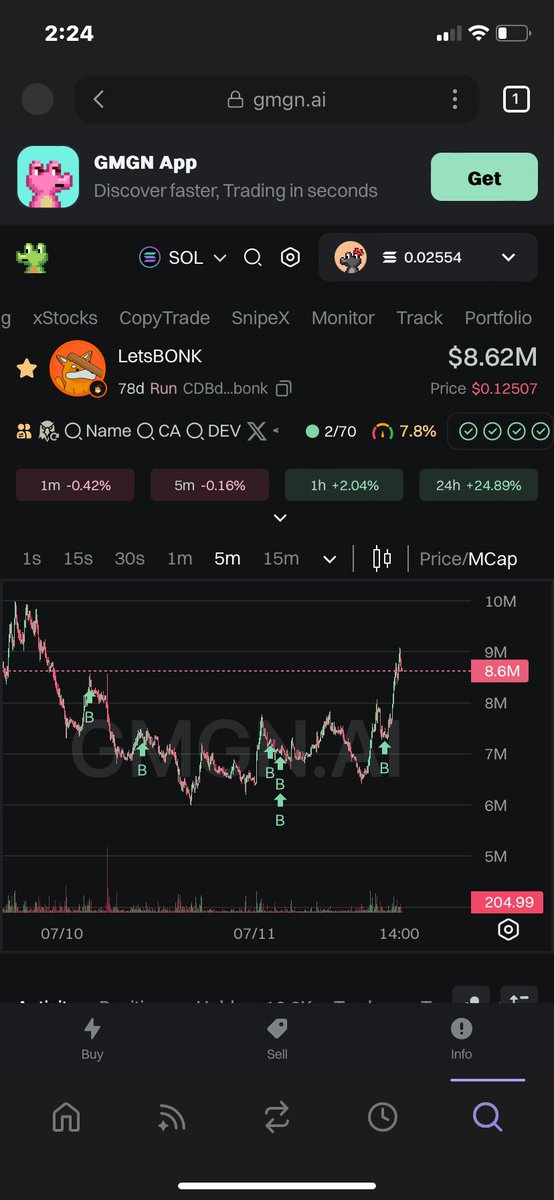Toggle the favorite star for LetsBONK
Screen dimensions: 554x1200
coord(27,369)
